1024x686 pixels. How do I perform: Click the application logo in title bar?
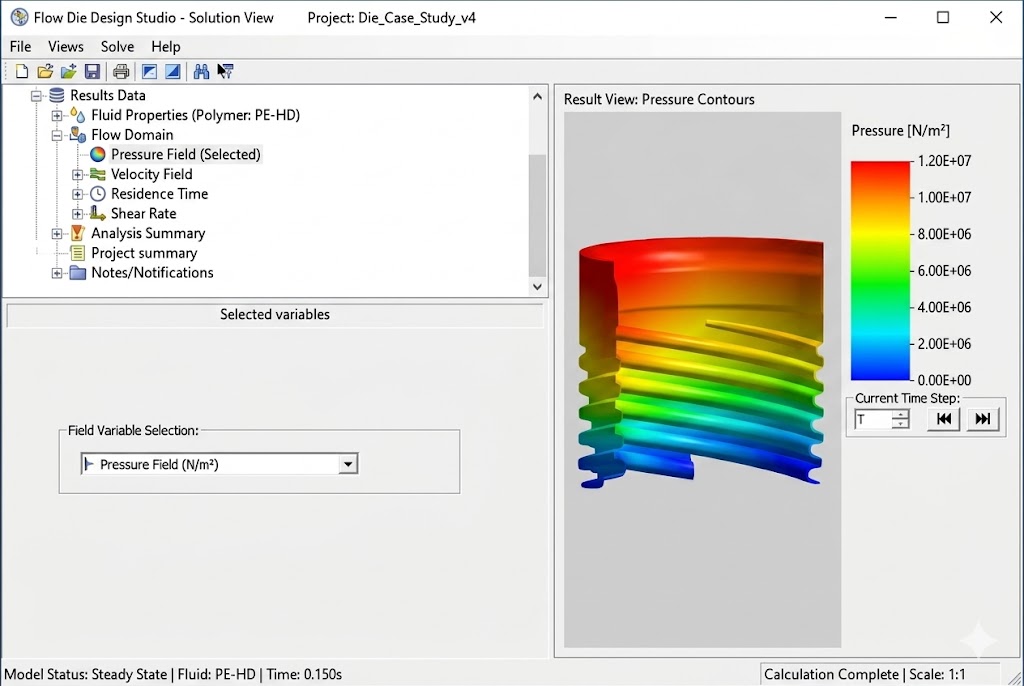pyautogui.click(x=20, y=18)
